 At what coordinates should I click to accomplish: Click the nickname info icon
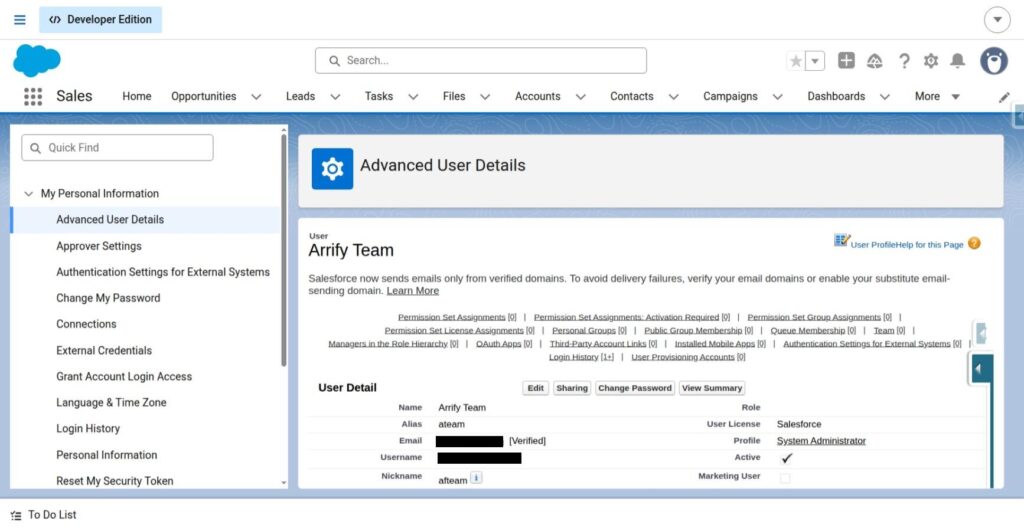coord(476,478)
